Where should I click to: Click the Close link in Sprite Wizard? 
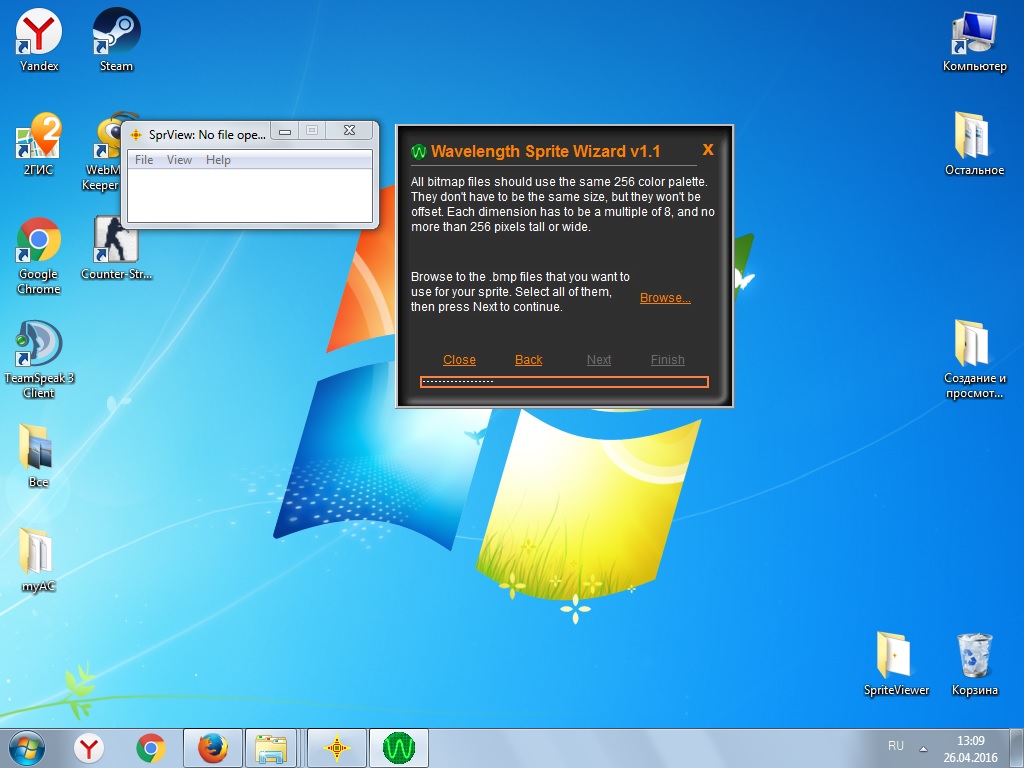pos(459,360)
